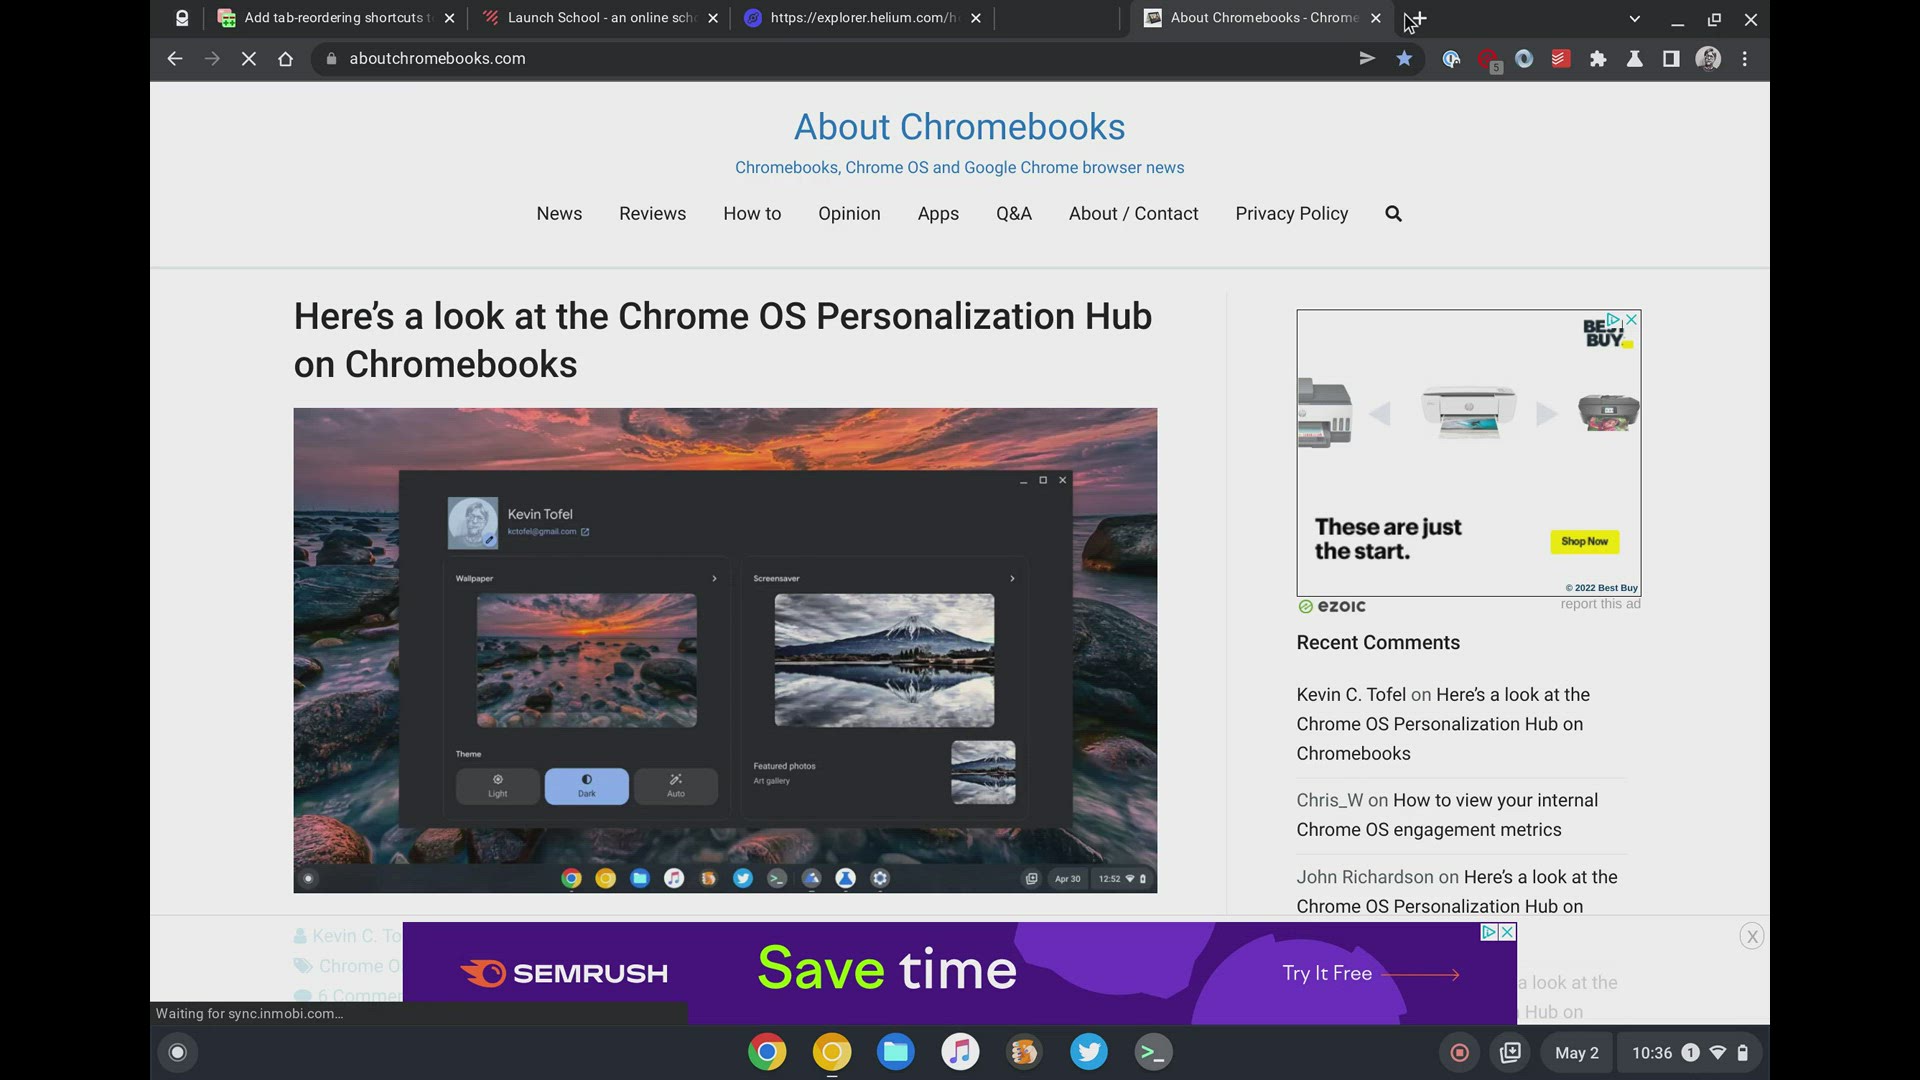This screenshot has height=1080, width=1920.
Task: Close the About Chromebooks tab
Action: [x=1376, y=18]
